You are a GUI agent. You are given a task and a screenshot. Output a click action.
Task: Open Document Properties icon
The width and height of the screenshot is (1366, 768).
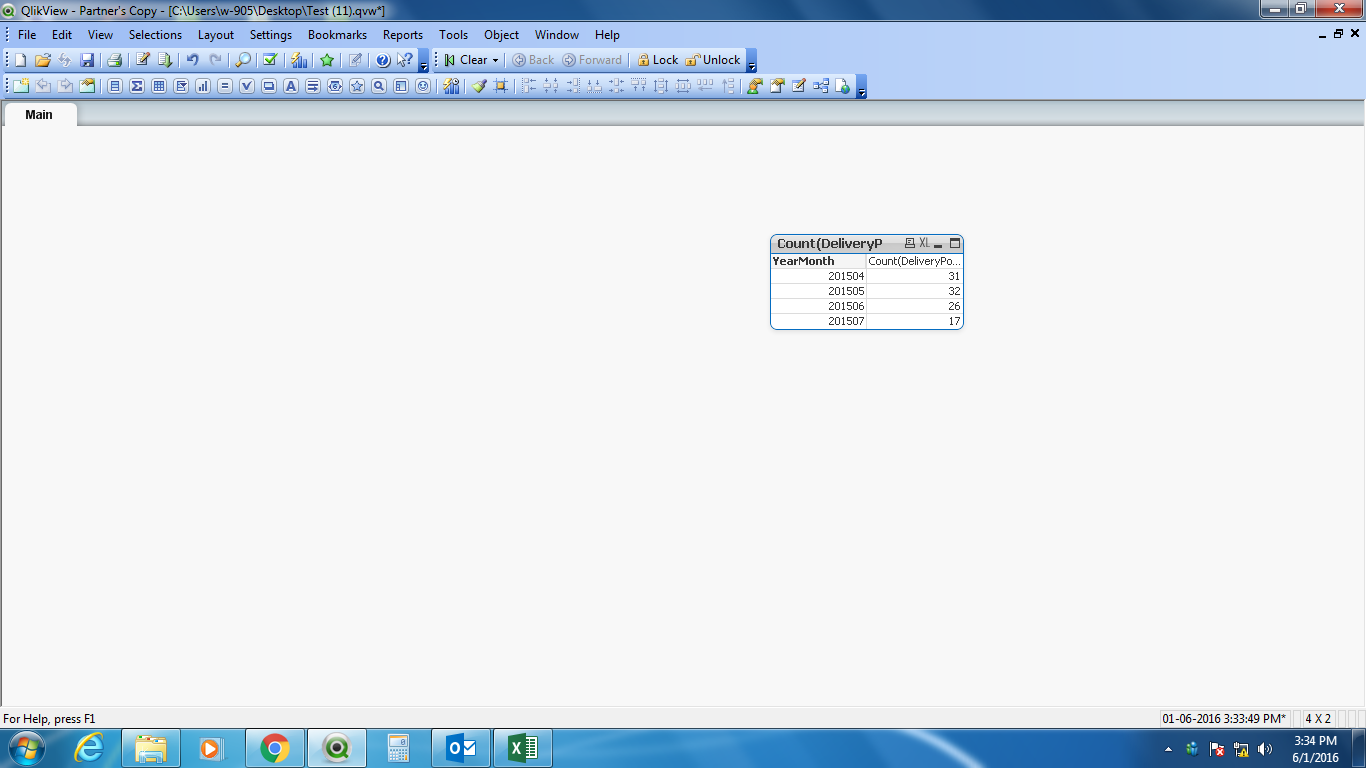tap(777, 86)
